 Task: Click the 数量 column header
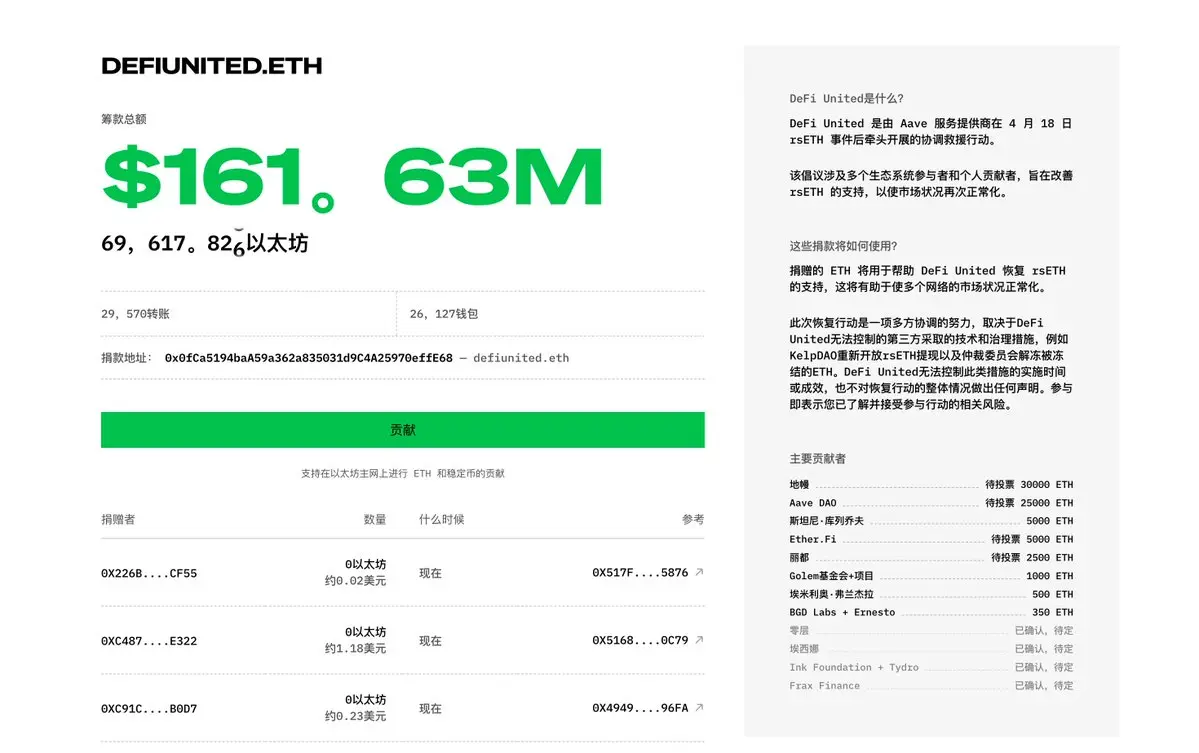375,520
